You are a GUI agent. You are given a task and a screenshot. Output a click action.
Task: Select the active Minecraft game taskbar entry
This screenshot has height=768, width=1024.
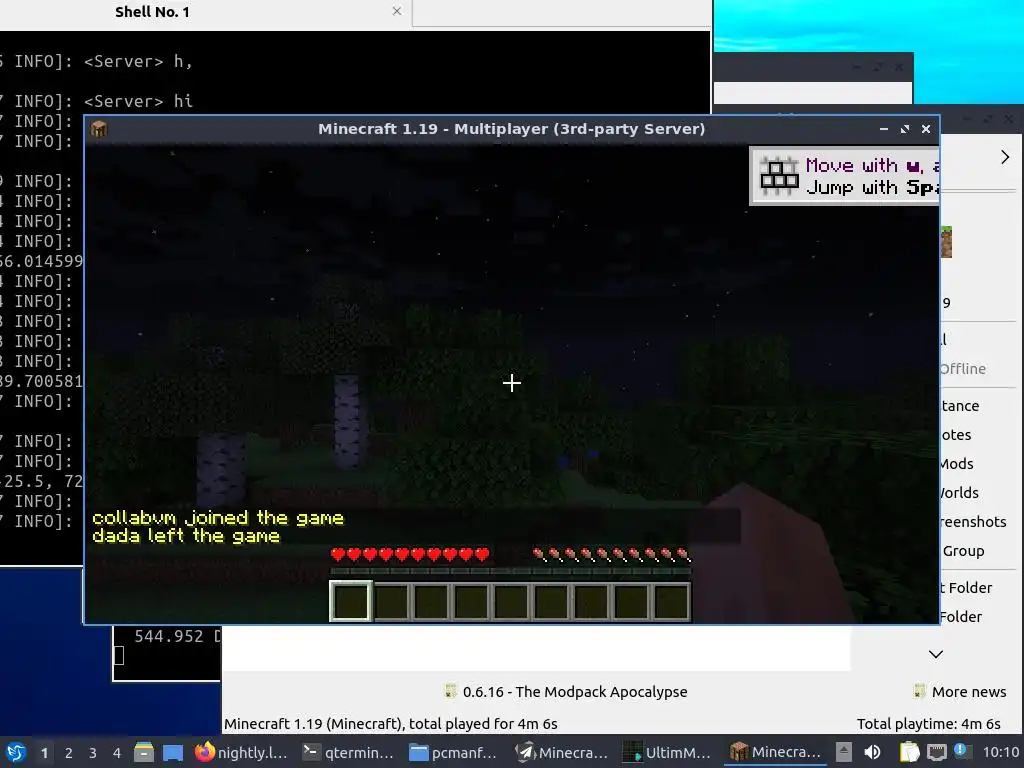776,752
